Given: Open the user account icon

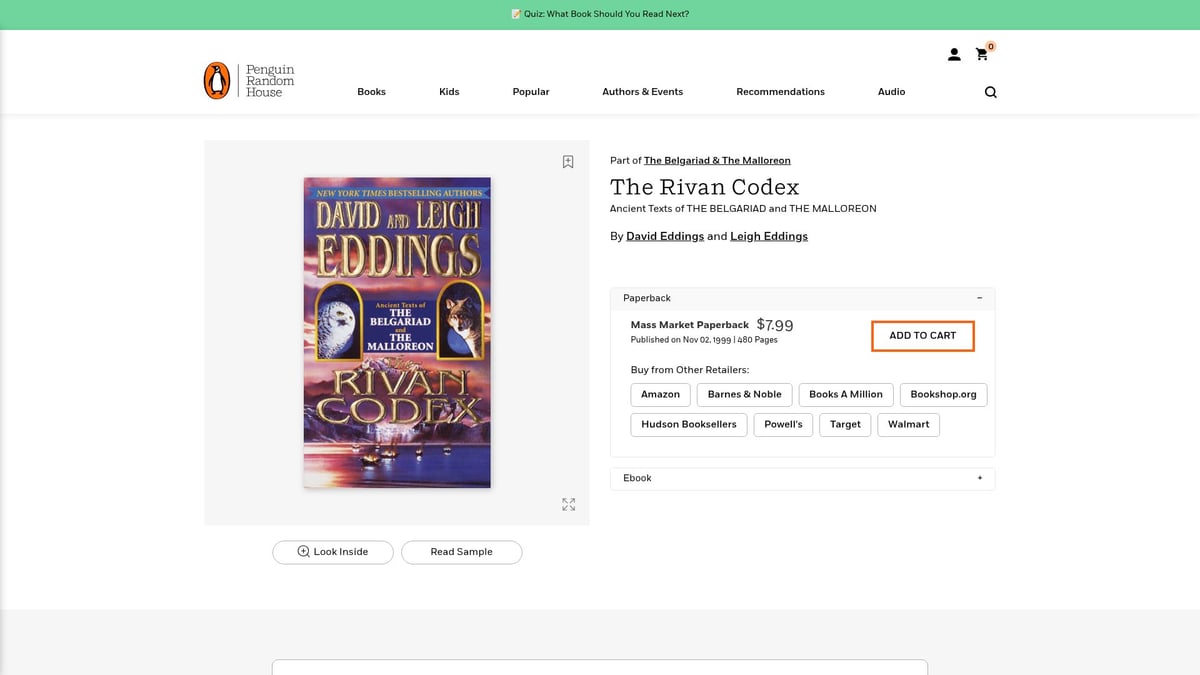Looking at the screenshot, I should click(954, 55).
